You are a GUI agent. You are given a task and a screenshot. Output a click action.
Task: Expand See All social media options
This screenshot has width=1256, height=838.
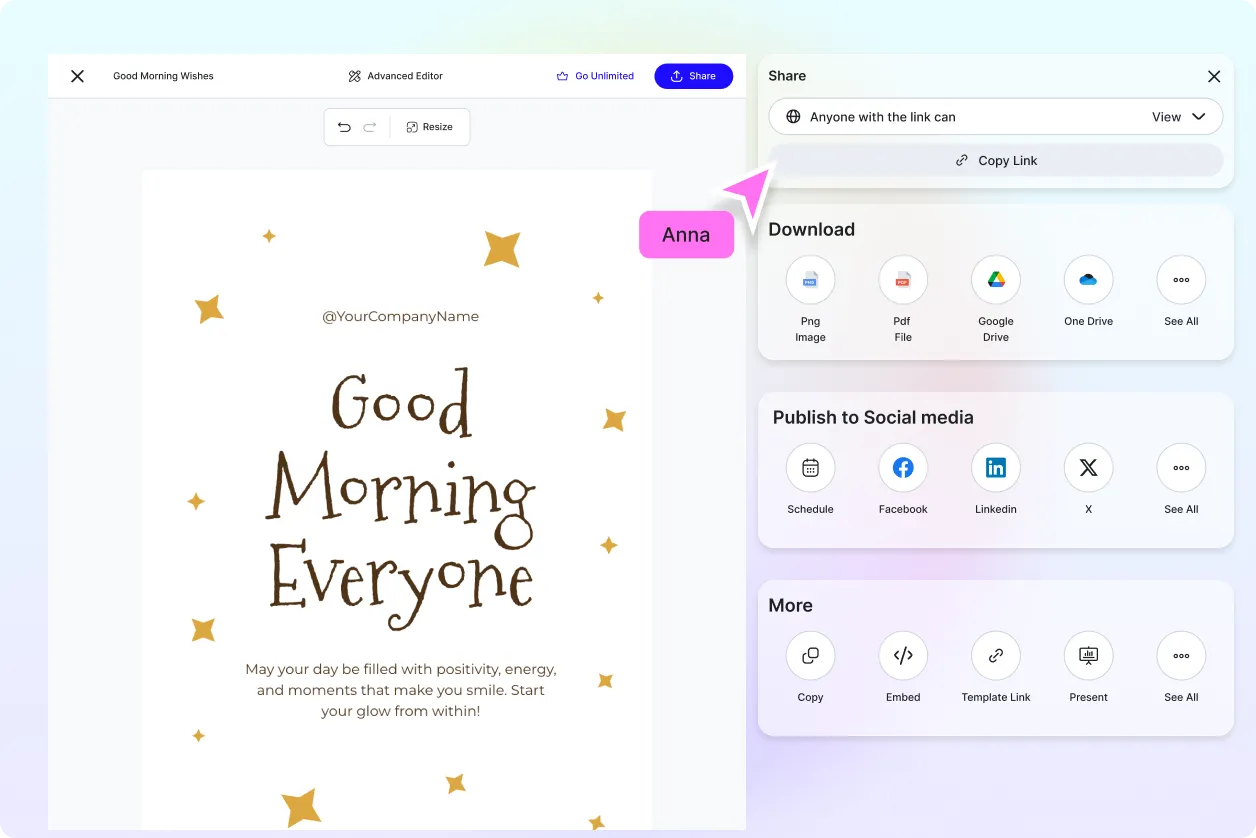1181,467
